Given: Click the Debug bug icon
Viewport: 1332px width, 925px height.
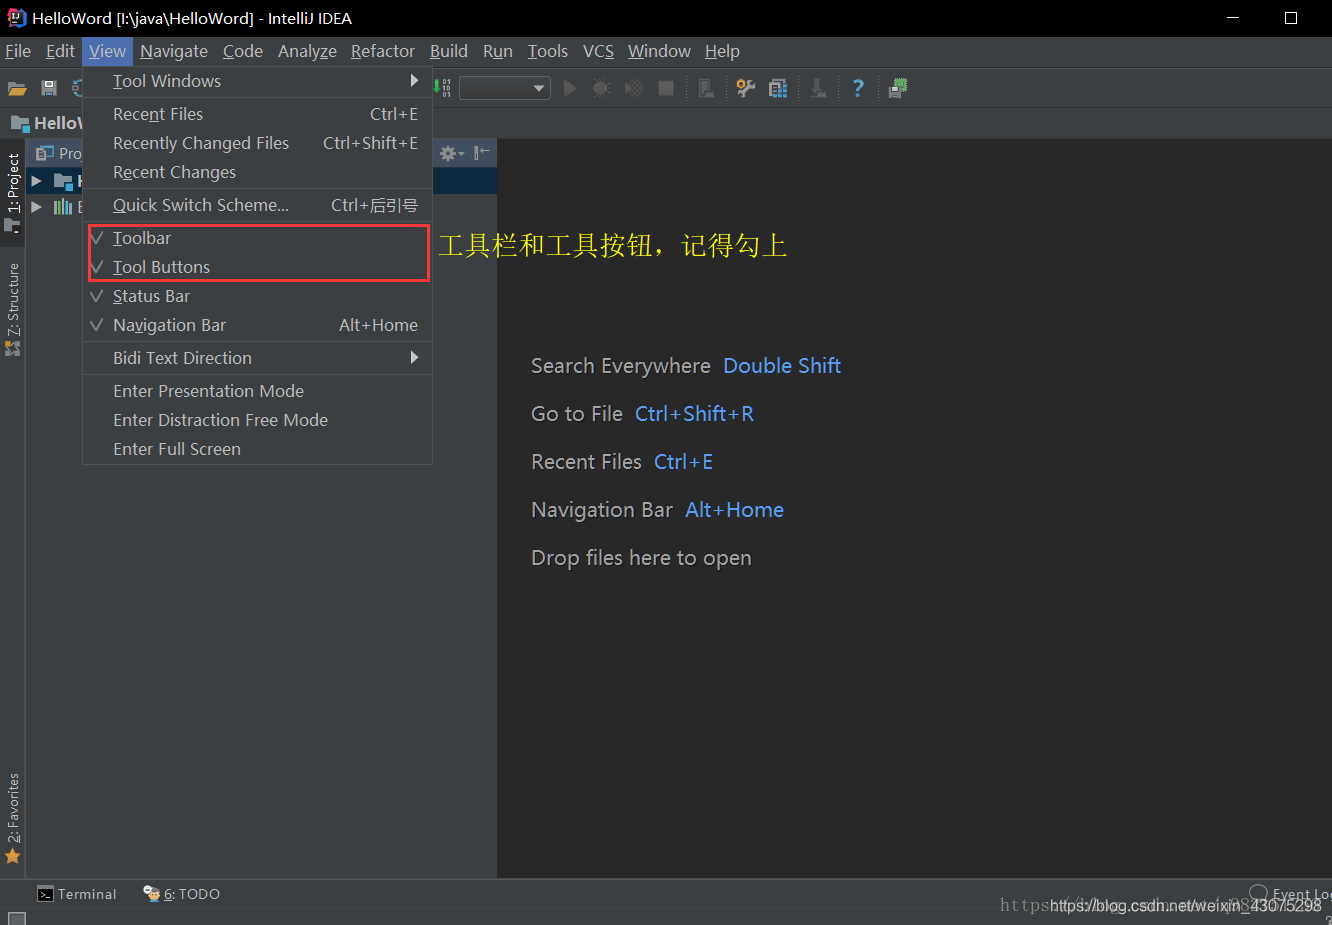Looking at the screenshot, I should tap(601, 89).
